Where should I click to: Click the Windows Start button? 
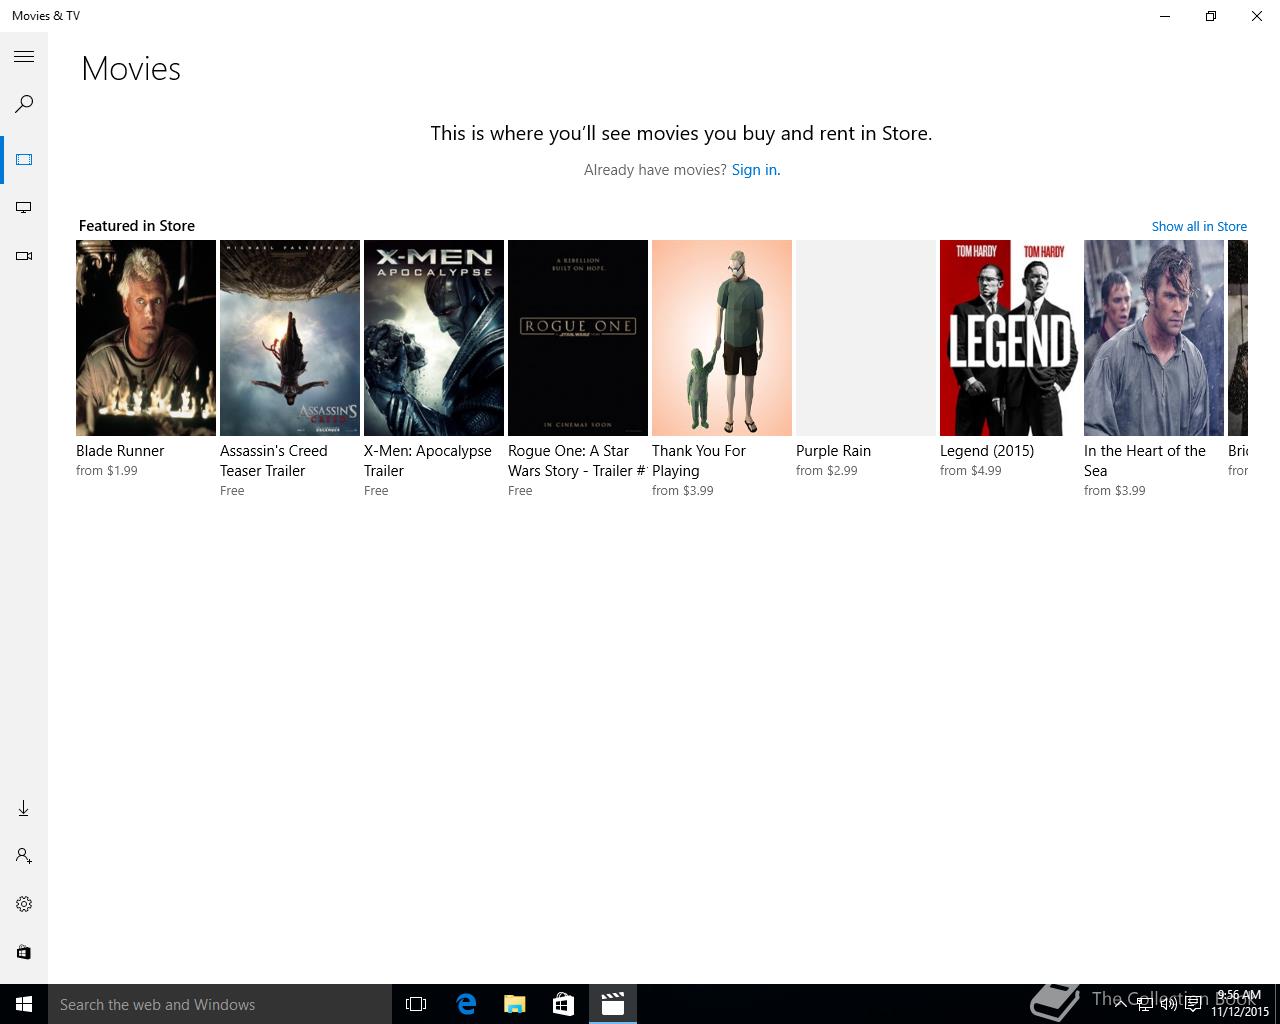click(x=24, y=1004)
